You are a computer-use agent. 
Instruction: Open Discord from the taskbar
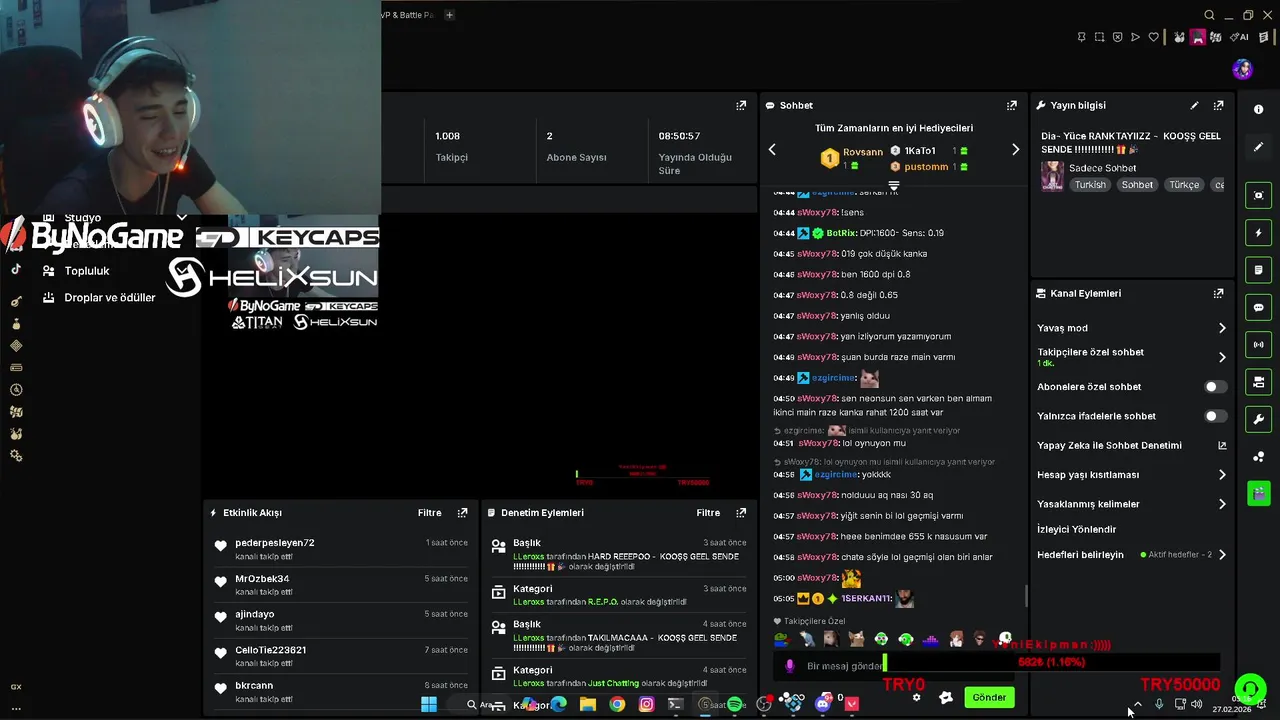pos(822,704)
